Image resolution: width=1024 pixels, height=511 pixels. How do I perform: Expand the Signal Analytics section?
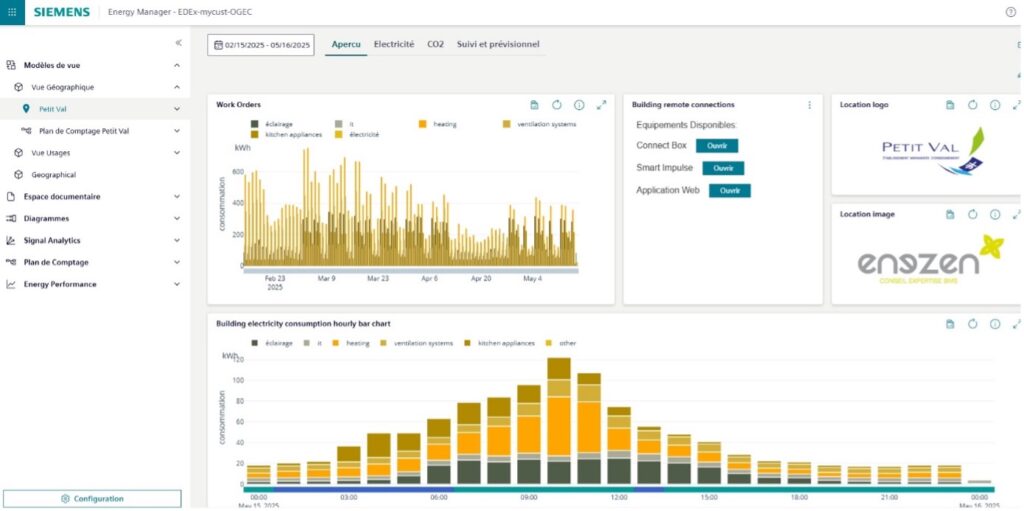pyautogui.click(x=177, y=240)
